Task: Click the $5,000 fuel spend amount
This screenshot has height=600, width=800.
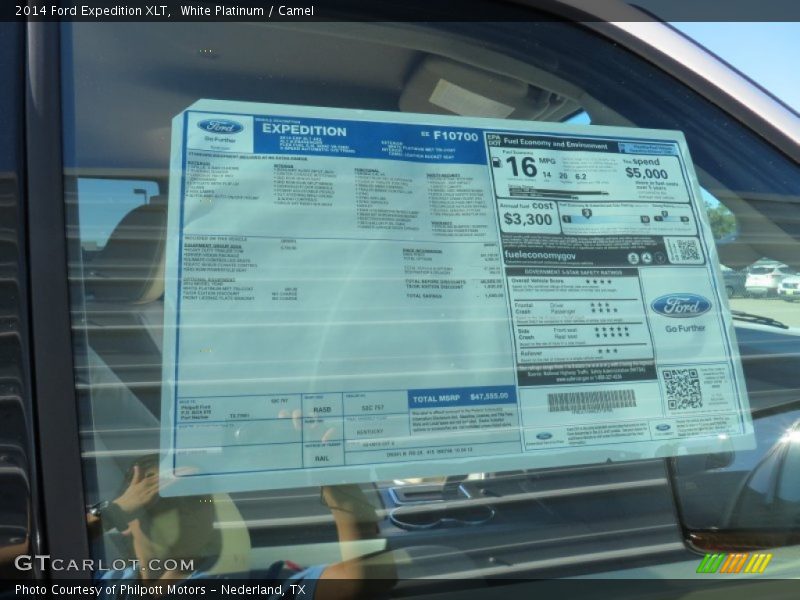Action: 646,173
